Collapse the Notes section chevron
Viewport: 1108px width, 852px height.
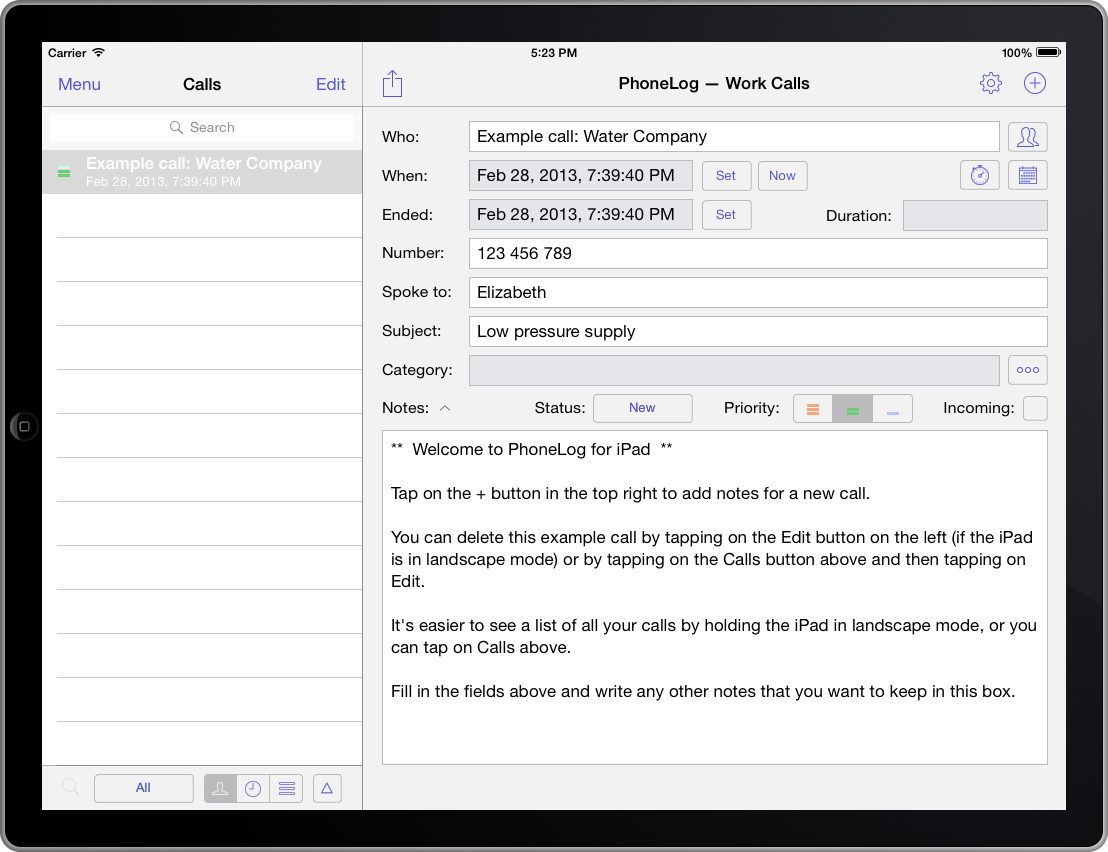445,408
